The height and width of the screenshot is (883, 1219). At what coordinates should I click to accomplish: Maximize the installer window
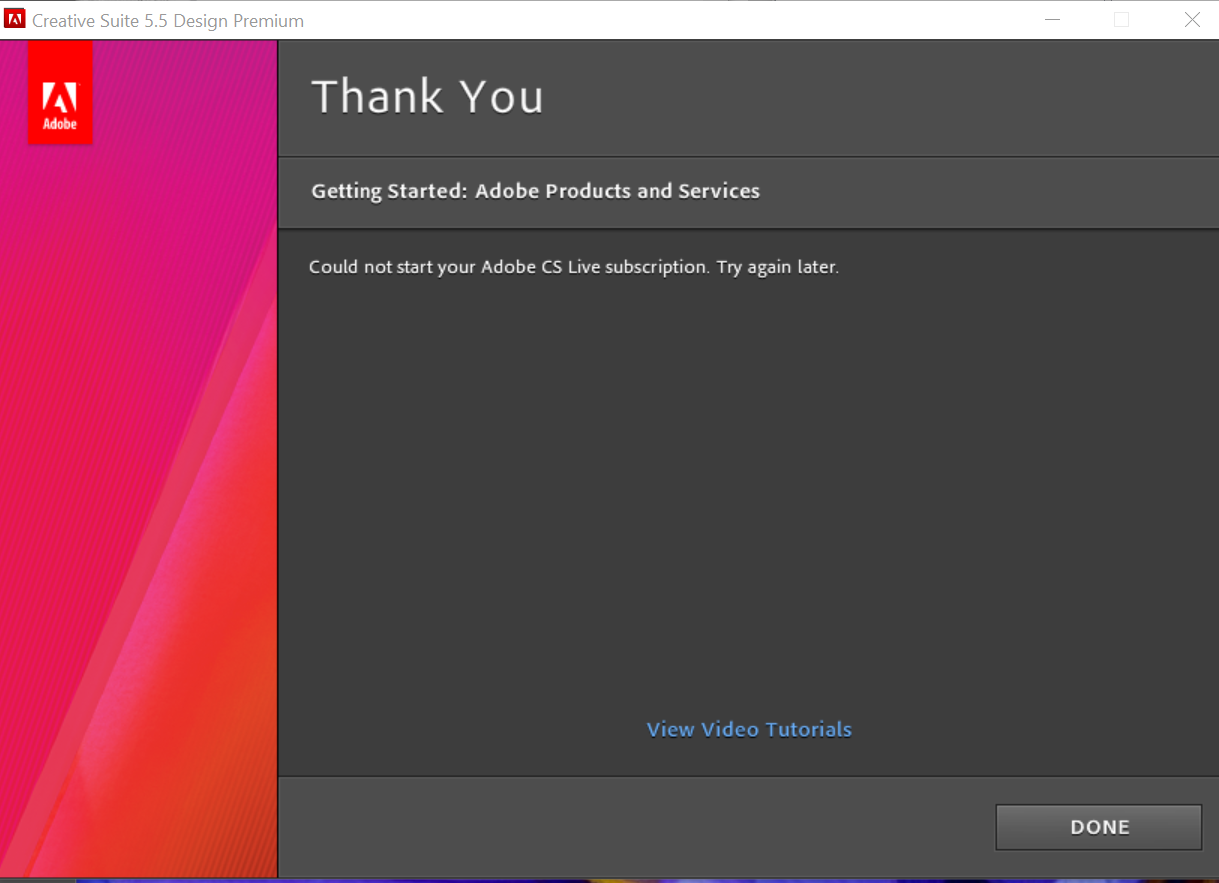pos(1121,19)
